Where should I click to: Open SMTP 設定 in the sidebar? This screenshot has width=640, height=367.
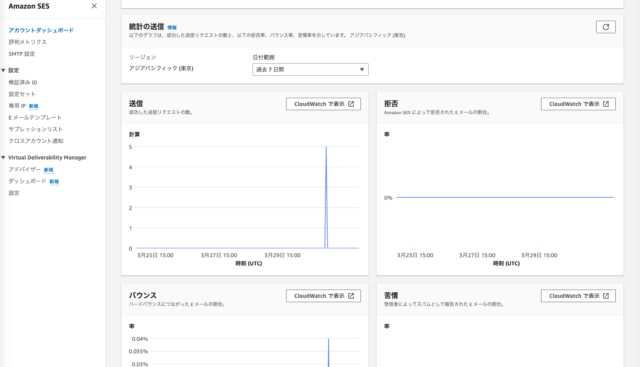[x=22, y=54]
